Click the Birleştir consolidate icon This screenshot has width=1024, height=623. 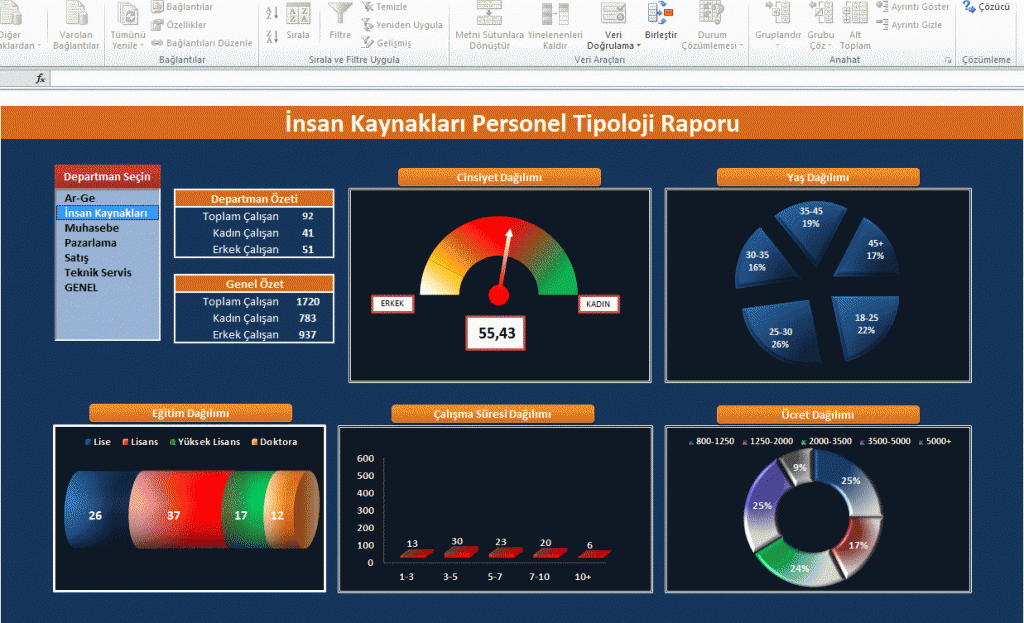point(660,14)
